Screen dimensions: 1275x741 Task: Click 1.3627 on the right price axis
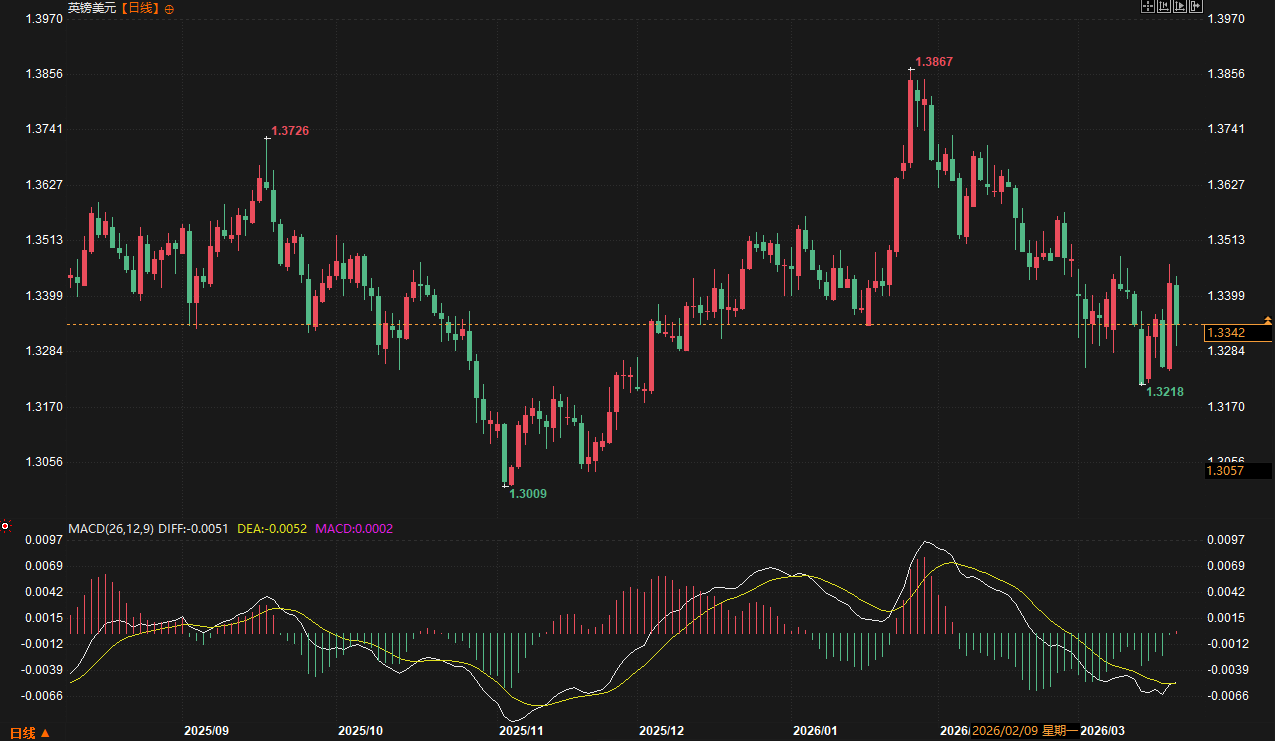(x=1226, y=185)
